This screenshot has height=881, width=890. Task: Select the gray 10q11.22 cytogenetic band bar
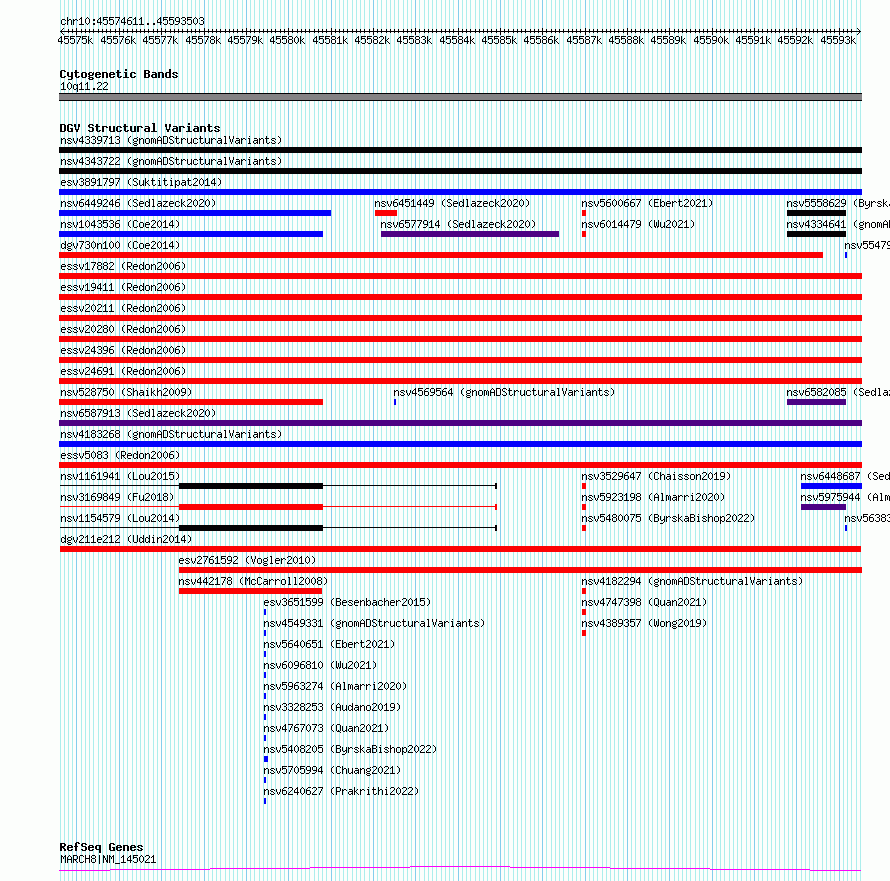(460, 97)
